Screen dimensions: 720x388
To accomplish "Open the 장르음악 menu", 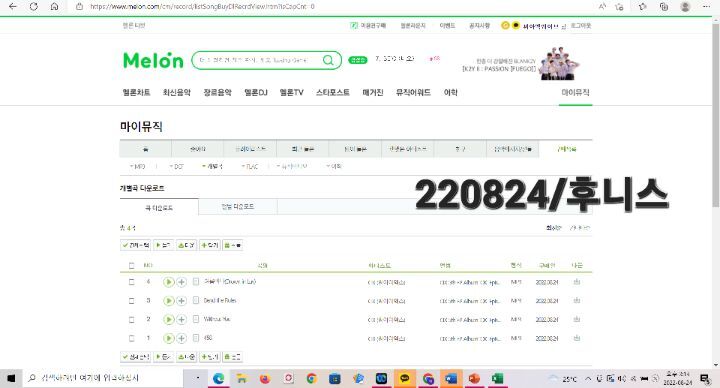I will click(x=217, y=92).
